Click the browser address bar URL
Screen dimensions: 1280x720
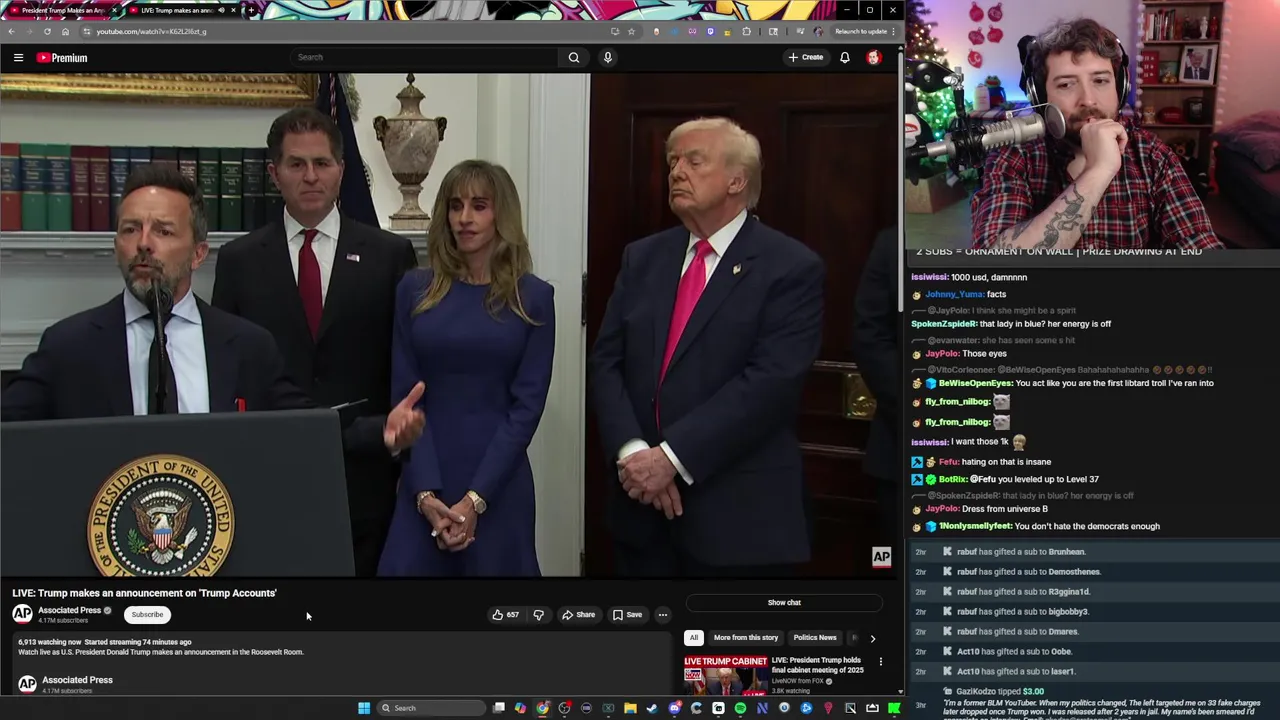click(x=151, y=31)
